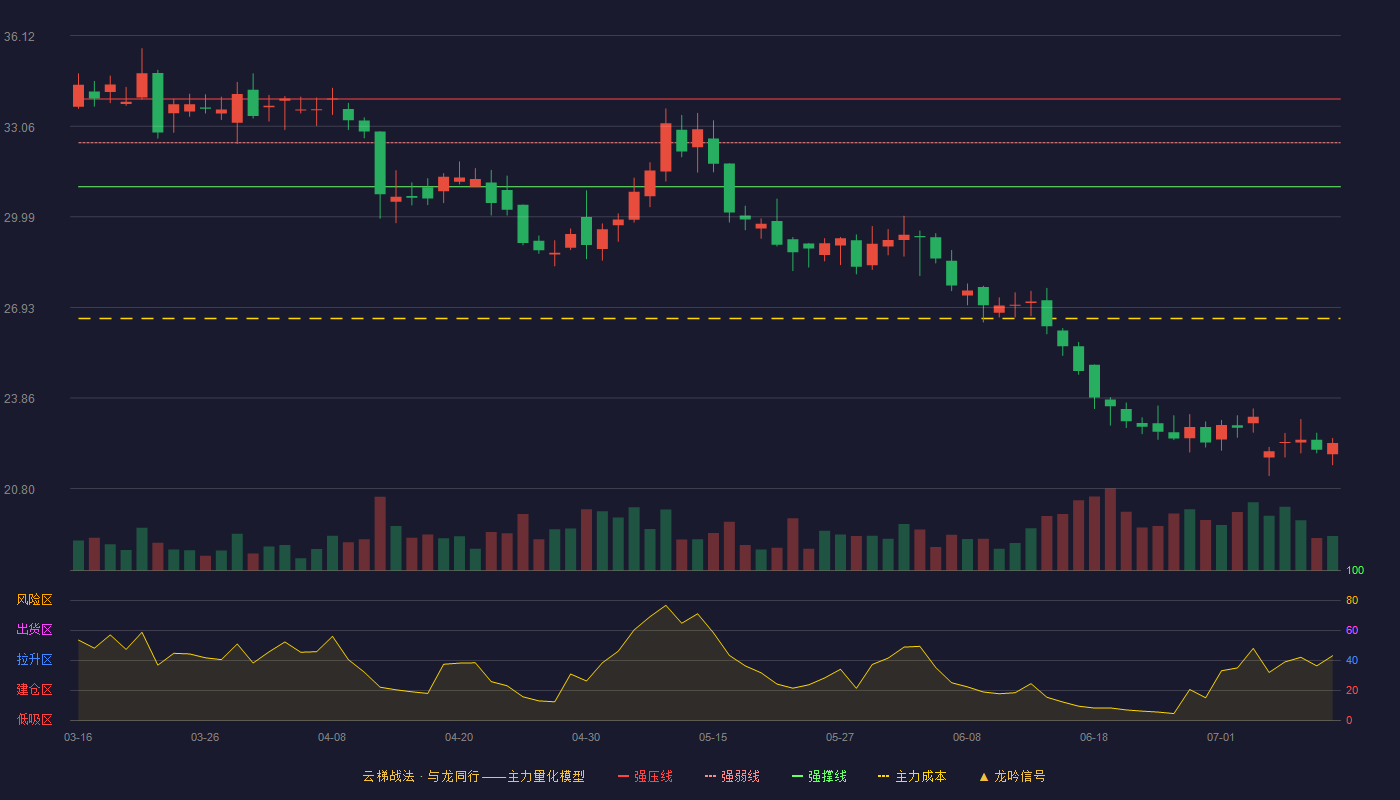Click the 03-26 date label

[x=205, y=737]
